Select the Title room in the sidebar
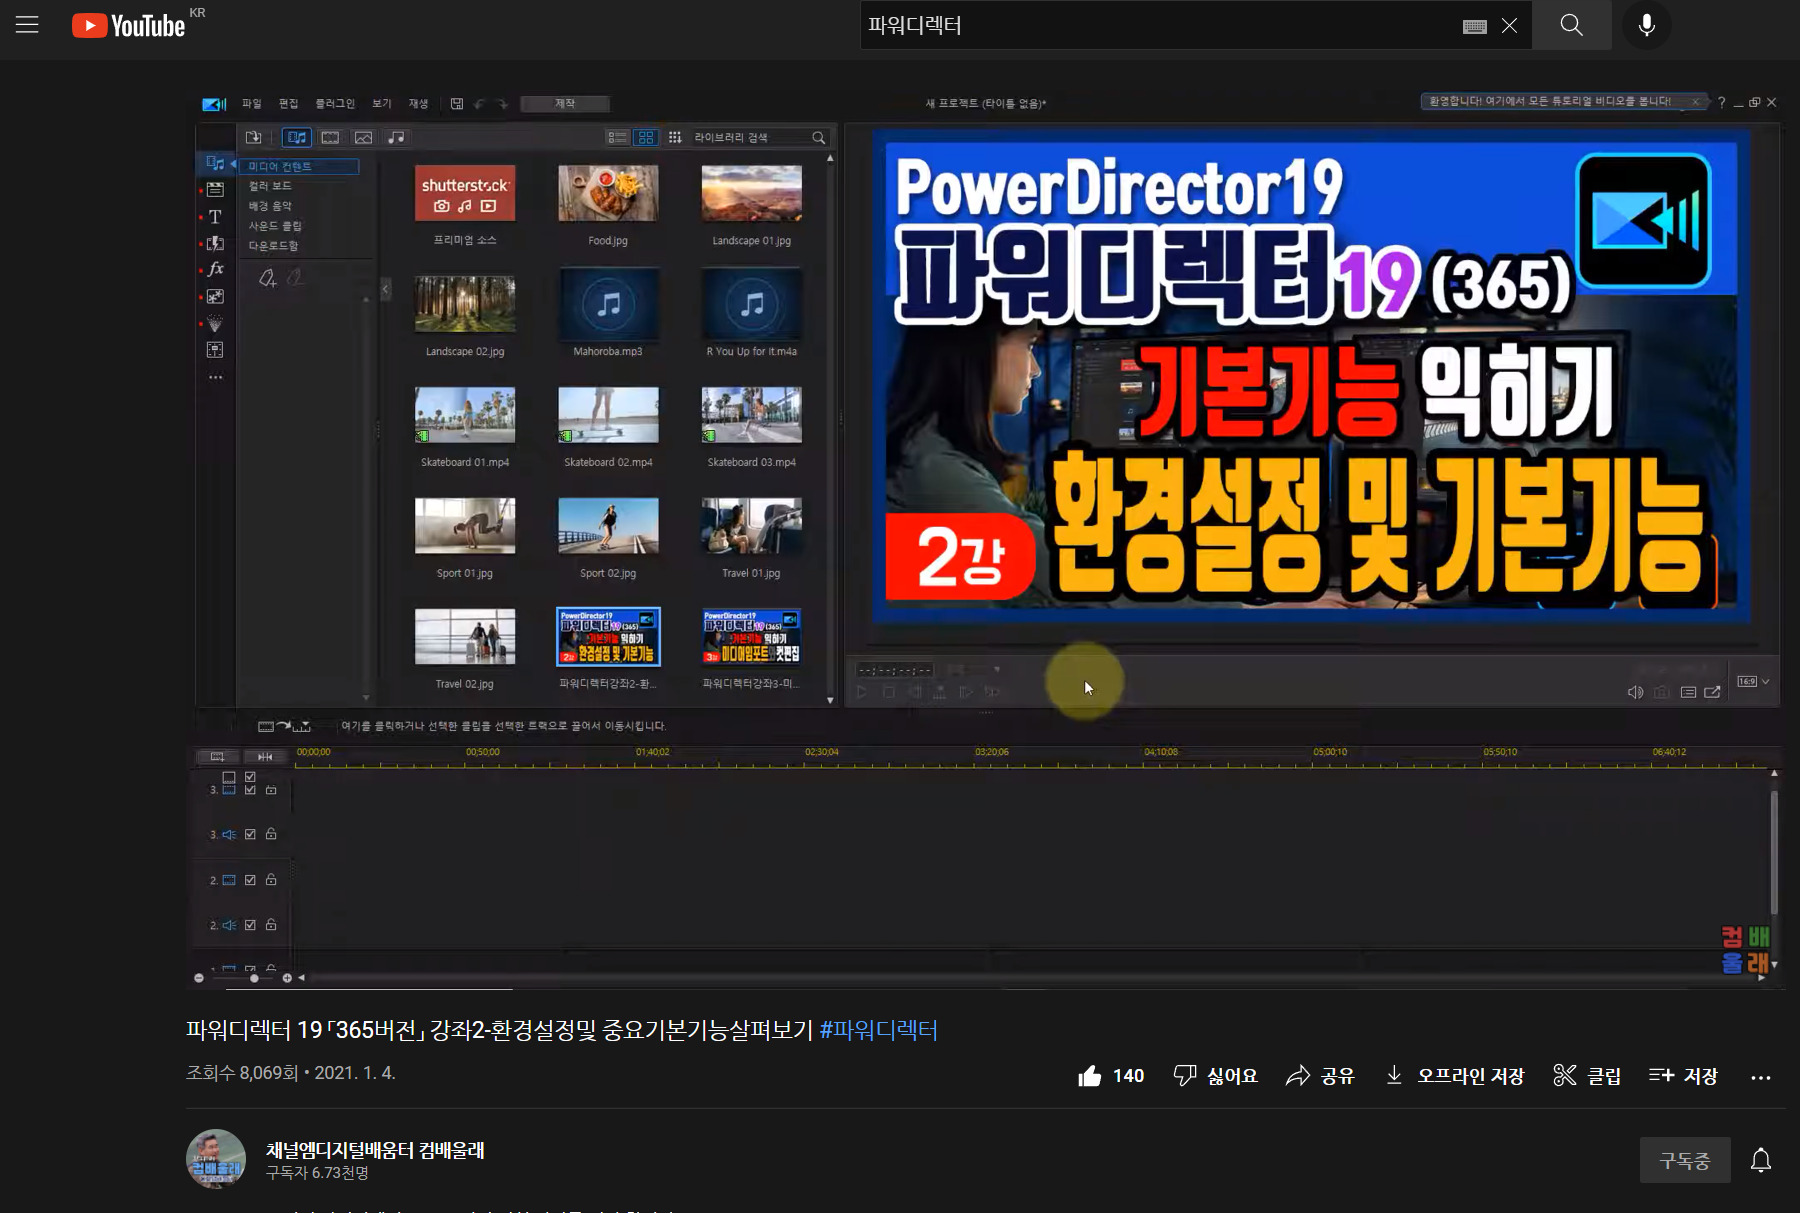The height and width of the screenshot is (1213, 1800). 215,216
